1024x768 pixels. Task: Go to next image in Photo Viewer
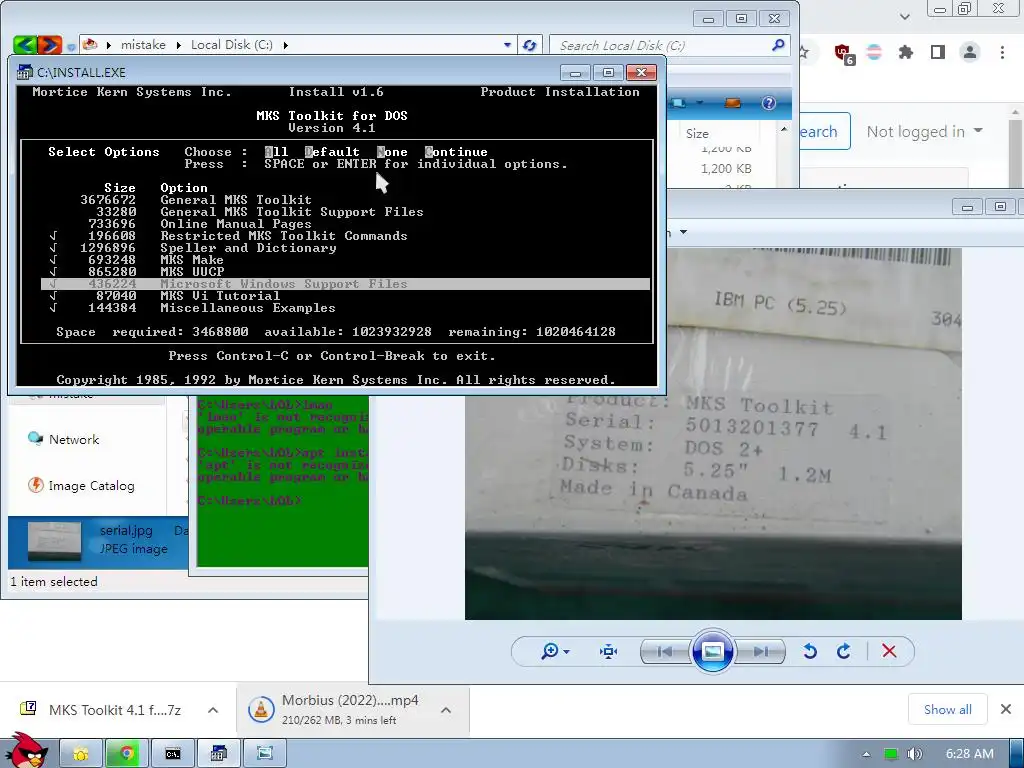coord(760,651)
